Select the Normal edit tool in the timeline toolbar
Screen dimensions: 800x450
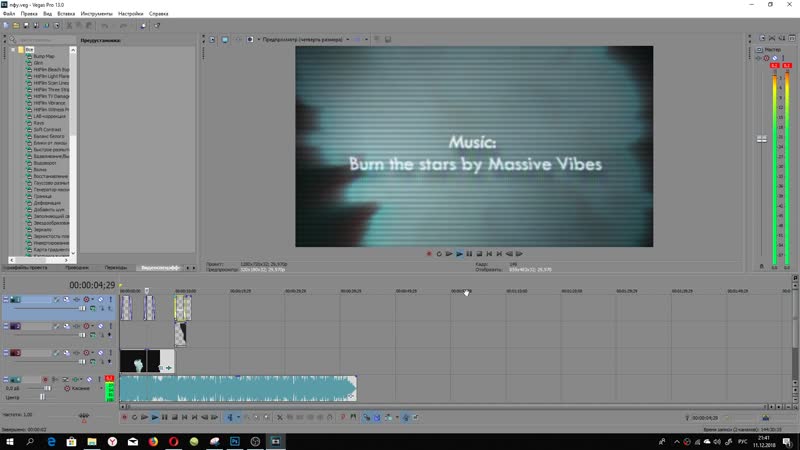230,417
